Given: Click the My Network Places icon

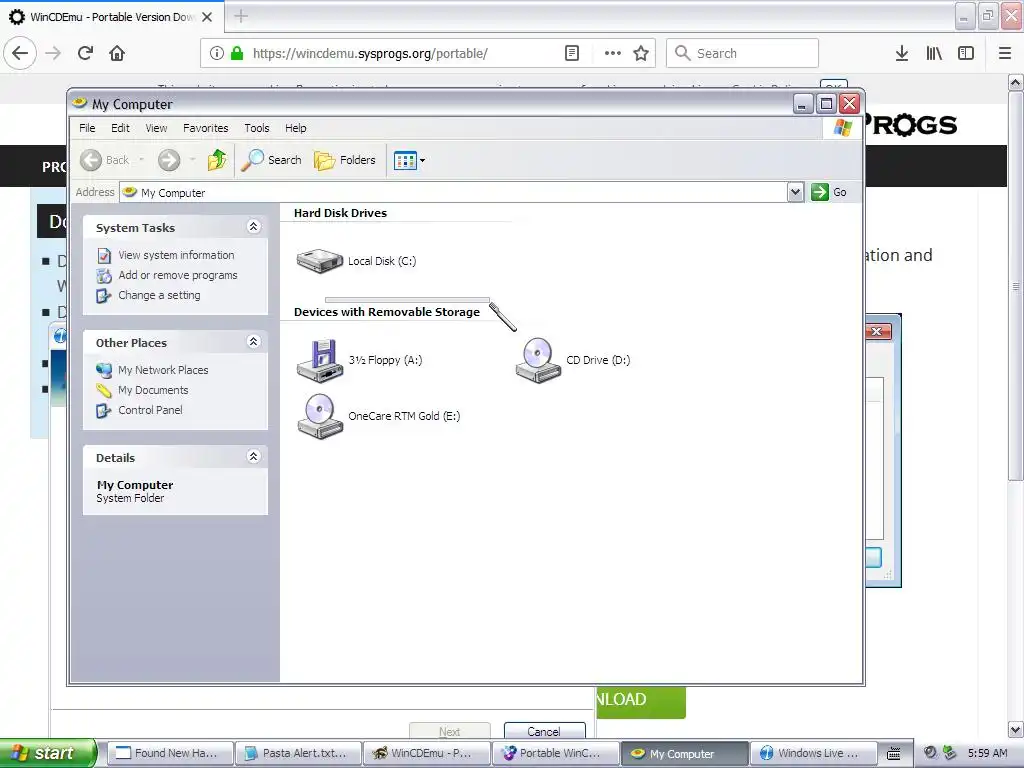Looking at the screenshot, I should 104,370.
